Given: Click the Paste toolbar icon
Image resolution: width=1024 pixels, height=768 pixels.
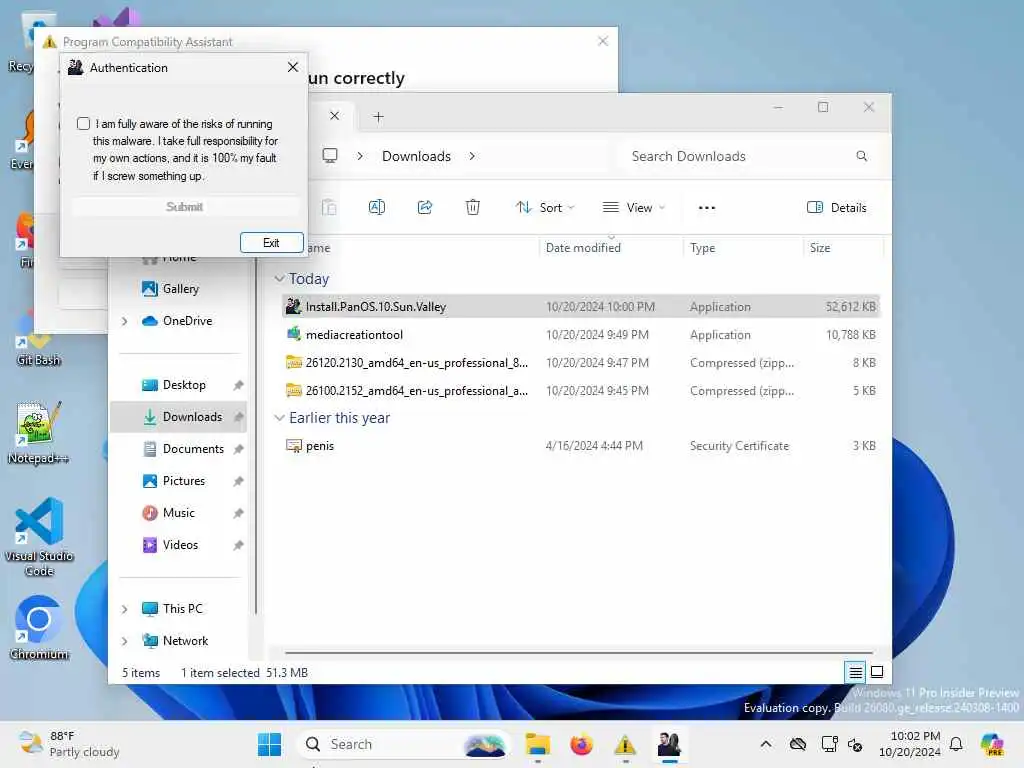Looking at the screenshot, I should coord(329,208).
